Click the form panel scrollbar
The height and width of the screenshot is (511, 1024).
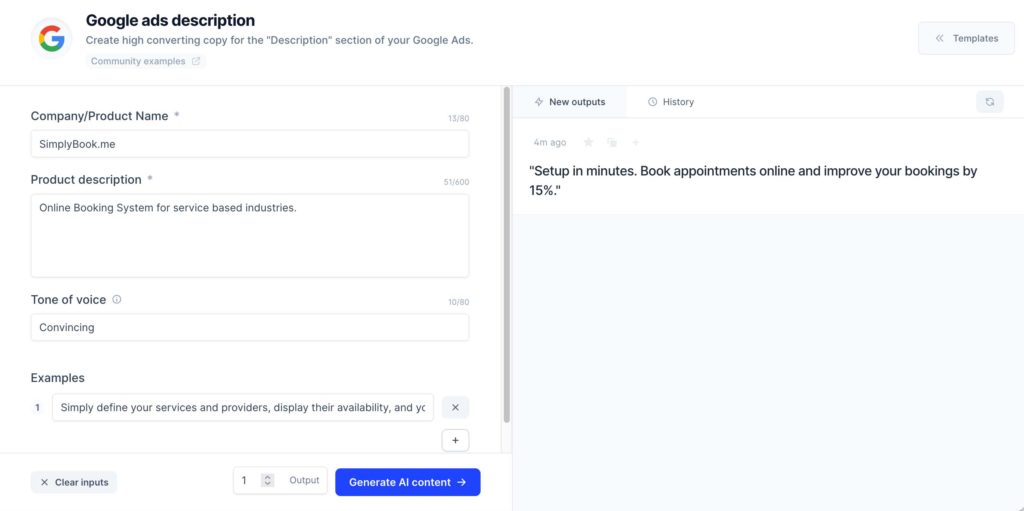pos(507,255)
